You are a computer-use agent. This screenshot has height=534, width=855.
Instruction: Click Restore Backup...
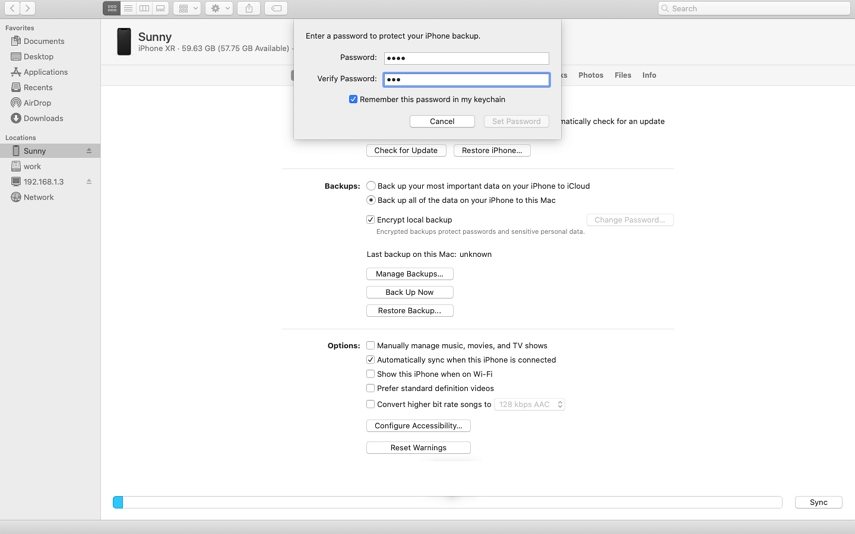pyautogui.click(x=410, y=310)
